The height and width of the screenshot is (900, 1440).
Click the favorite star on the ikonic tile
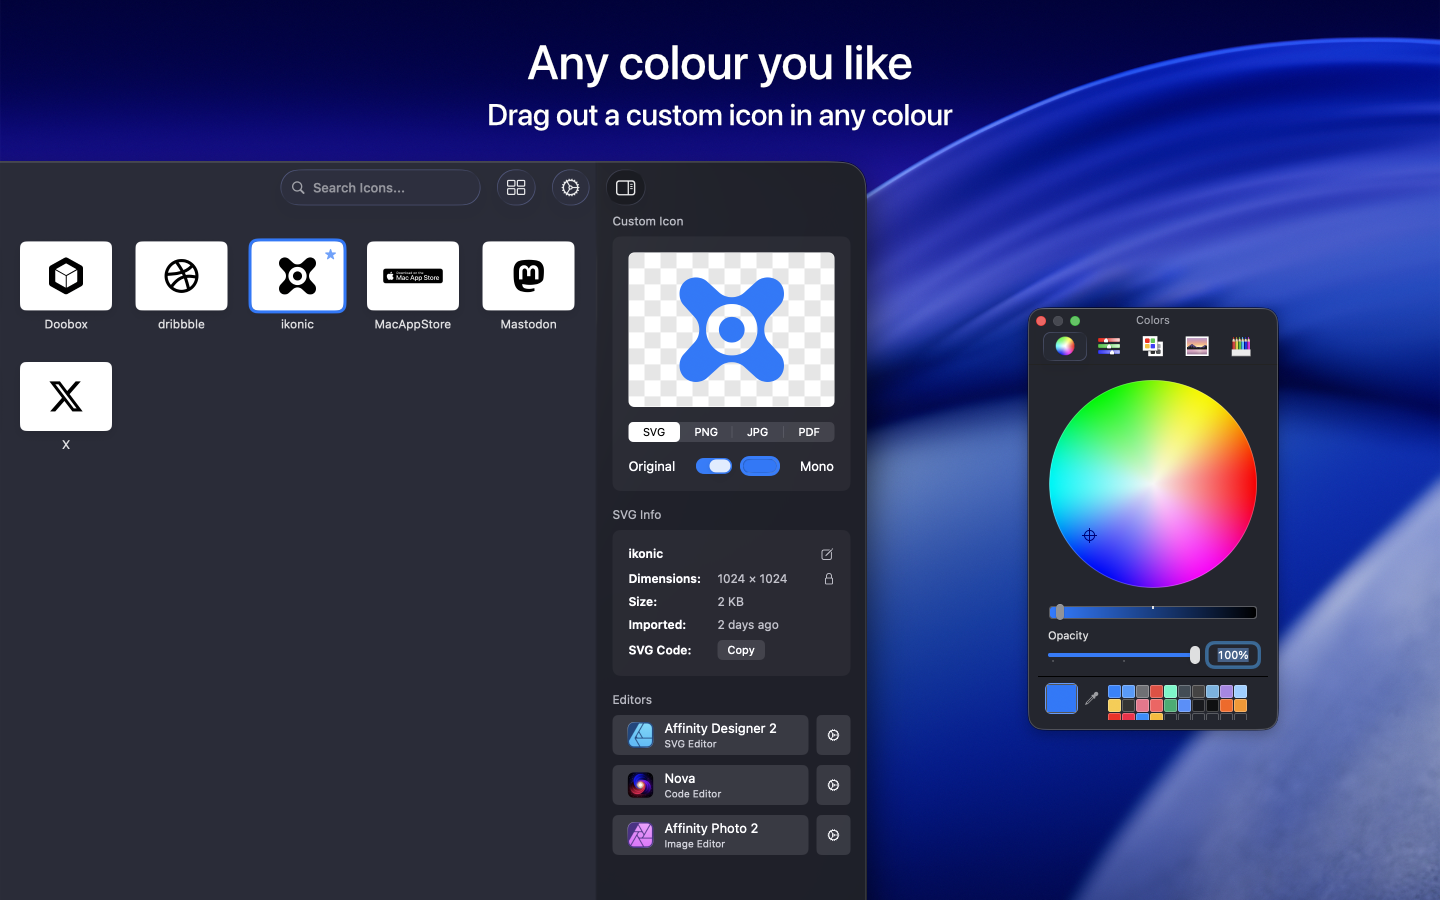(330, 255)
